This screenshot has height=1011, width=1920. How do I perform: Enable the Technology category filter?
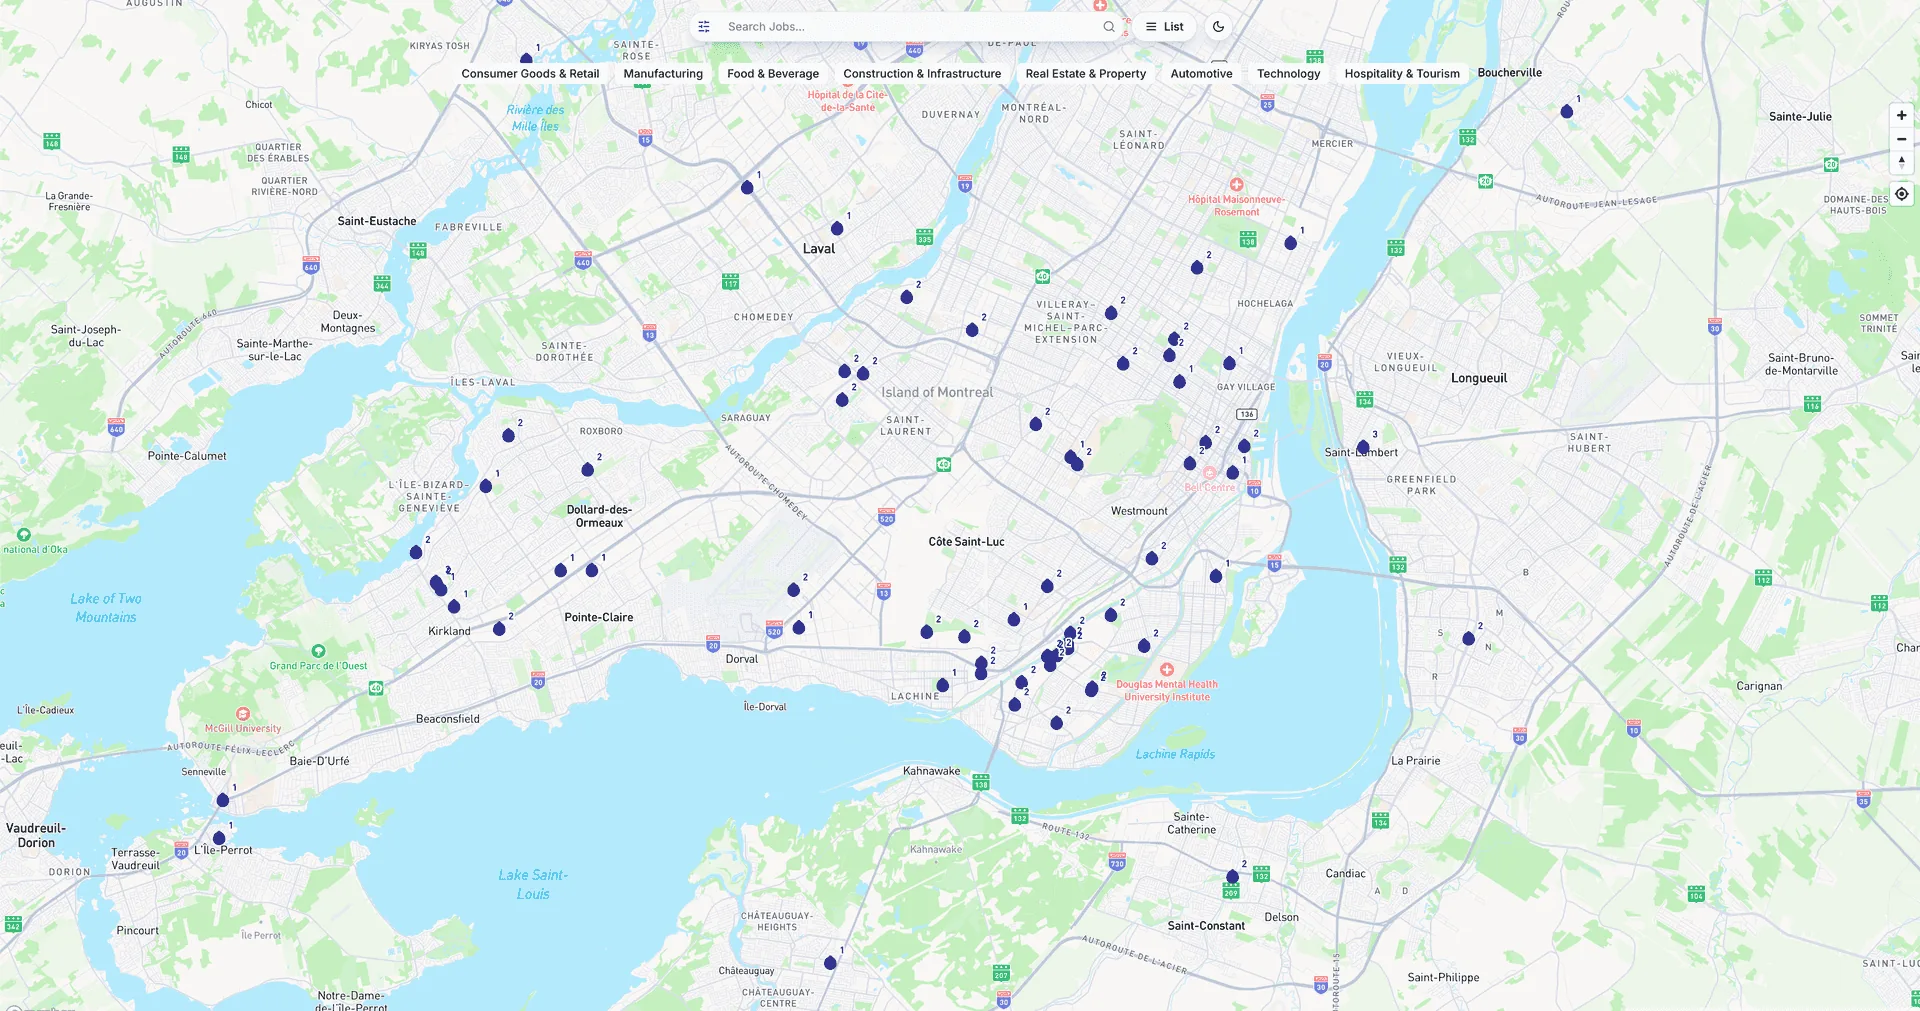point(1288,74)
